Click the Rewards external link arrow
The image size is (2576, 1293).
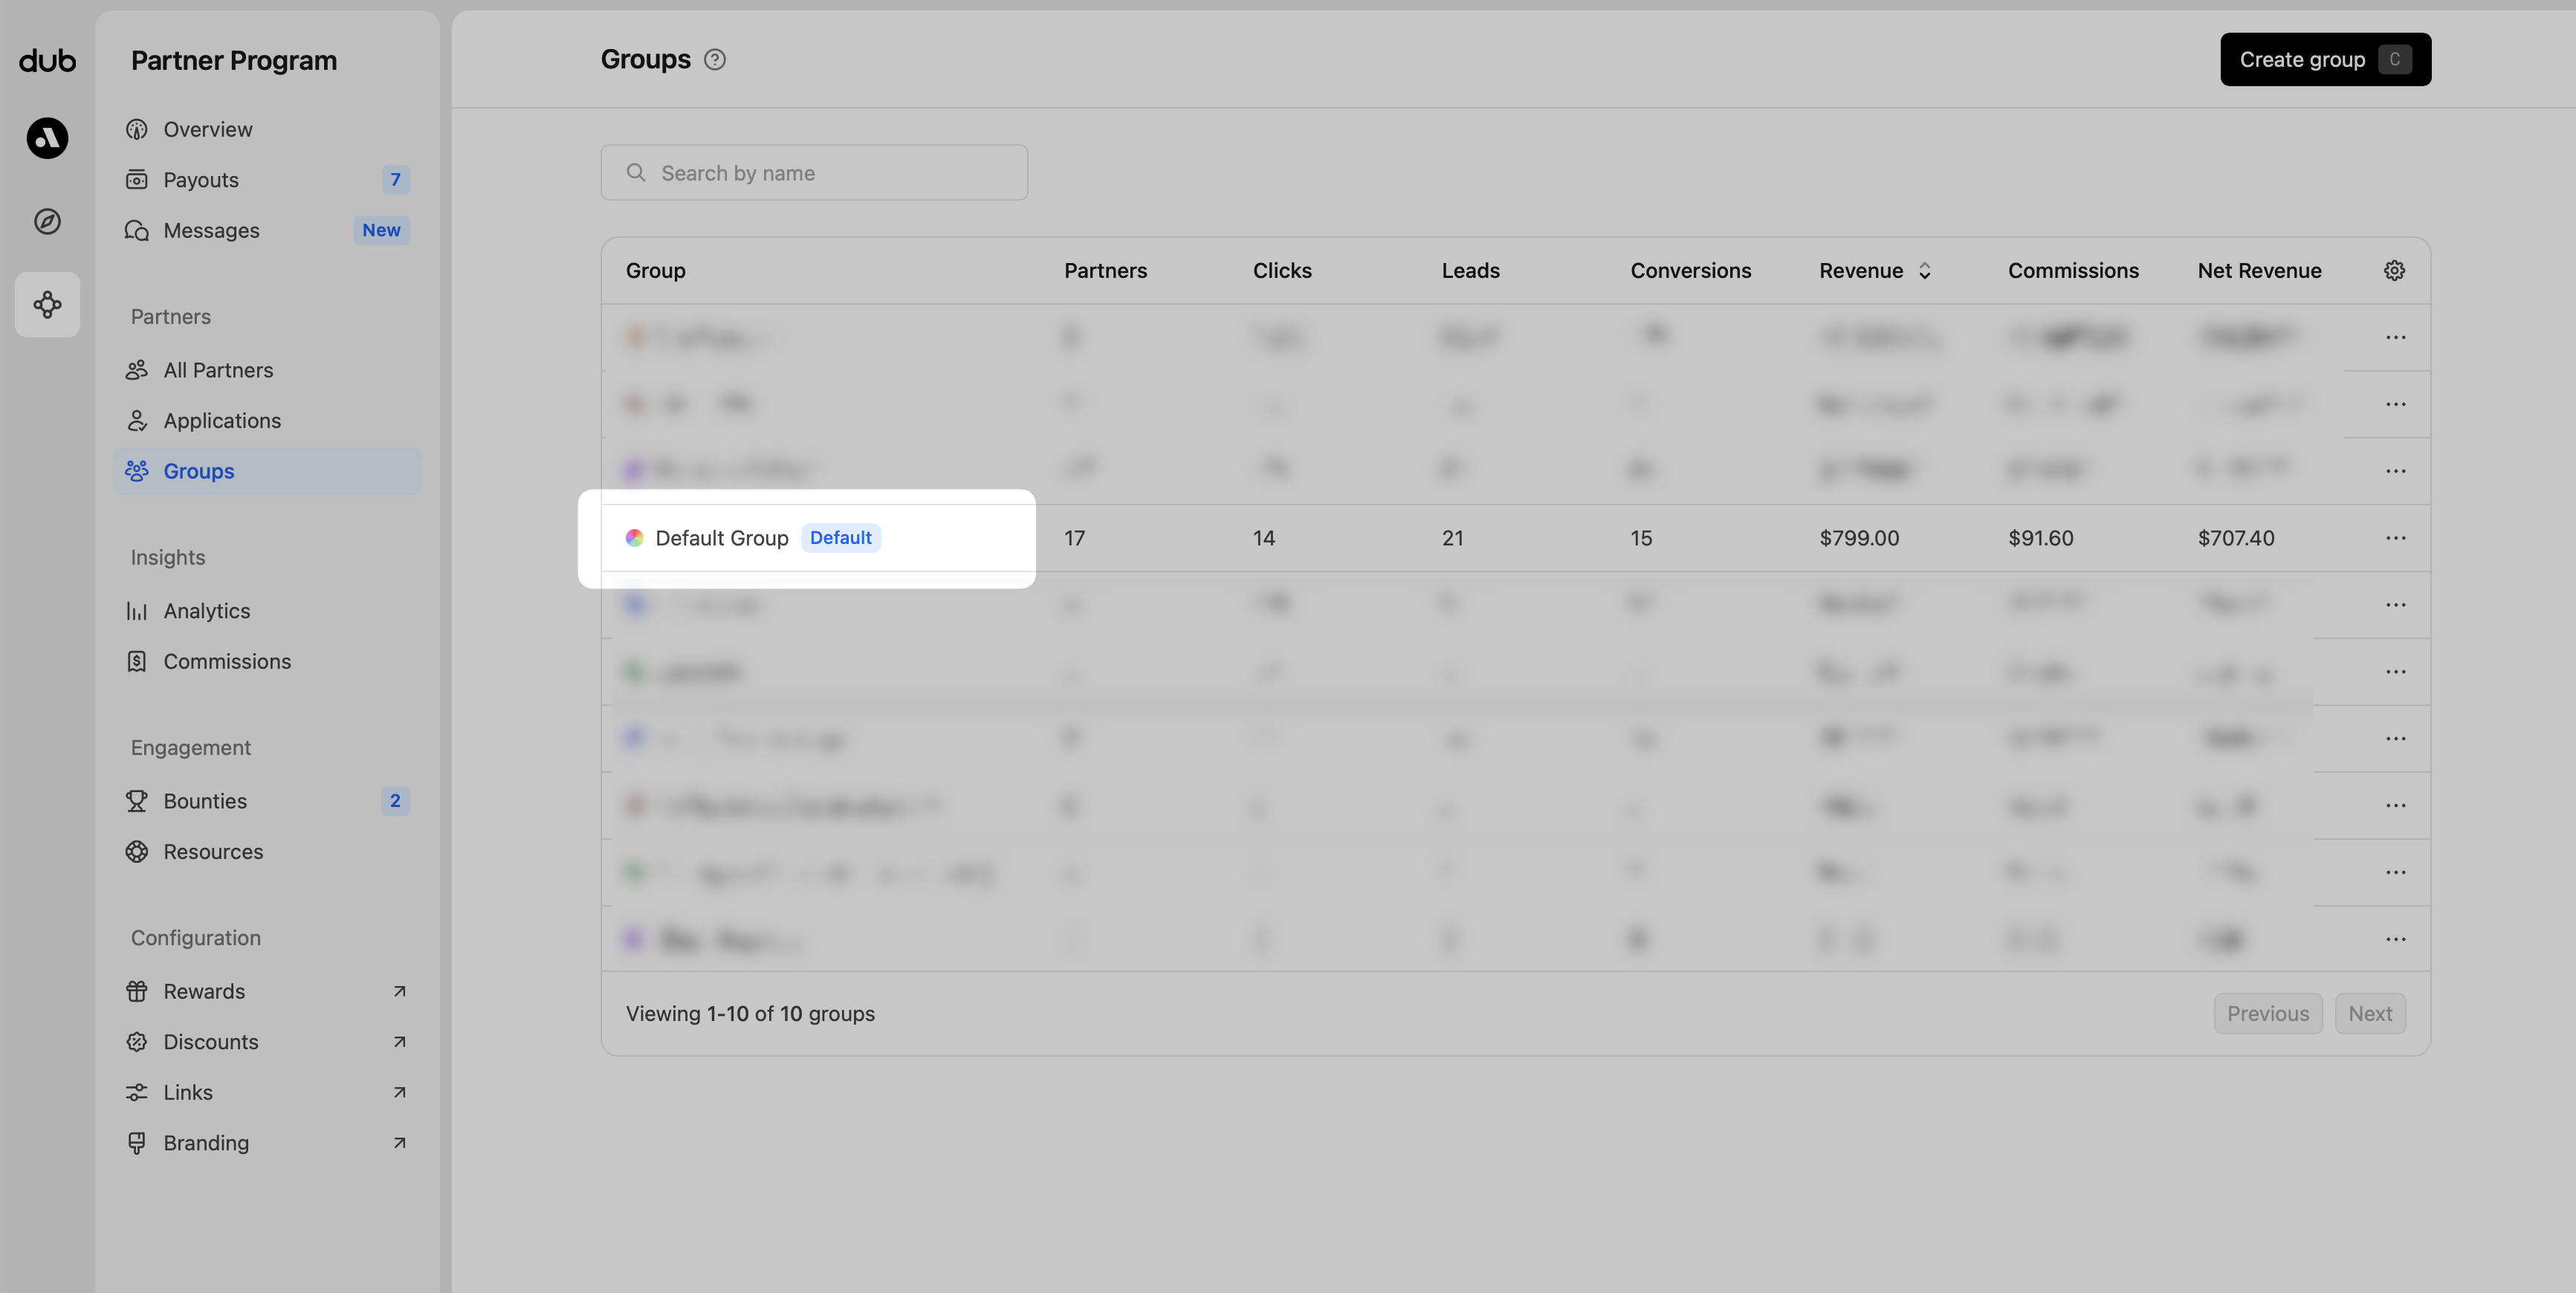[x=399, y=991]
